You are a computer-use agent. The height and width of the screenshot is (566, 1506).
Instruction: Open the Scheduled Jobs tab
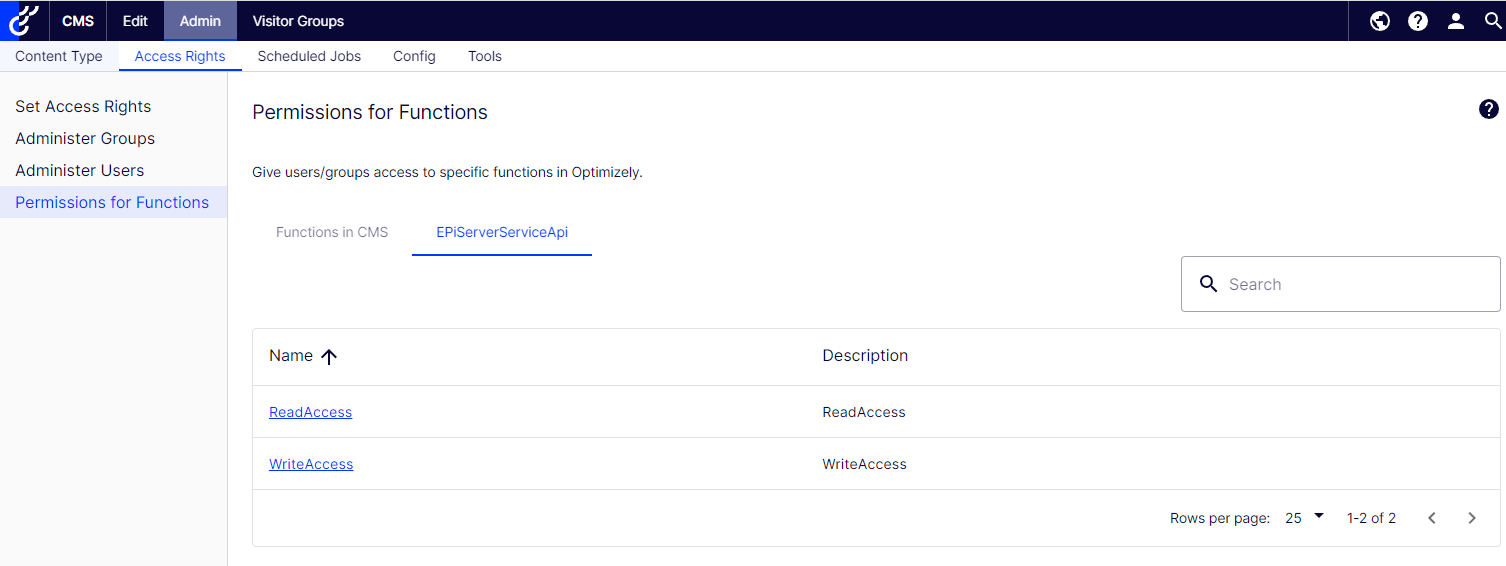click(x=309, y=56)
